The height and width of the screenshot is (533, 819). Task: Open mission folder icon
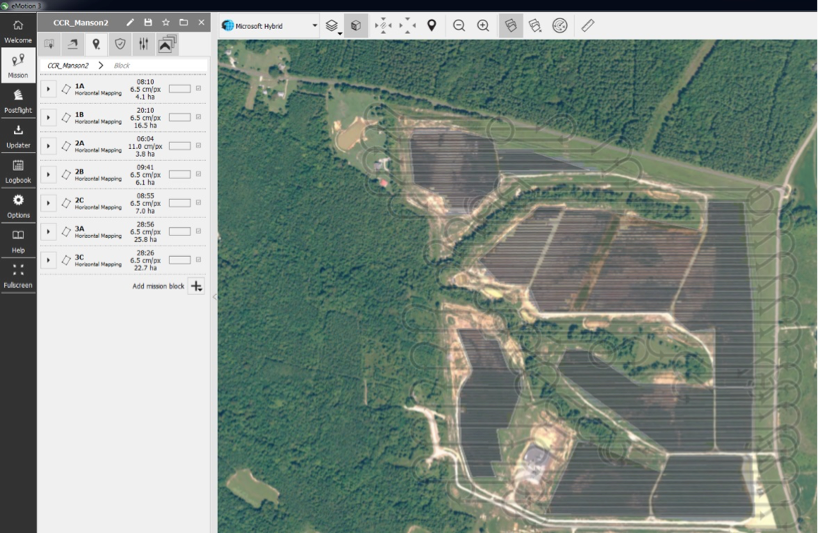pos(183,22)
